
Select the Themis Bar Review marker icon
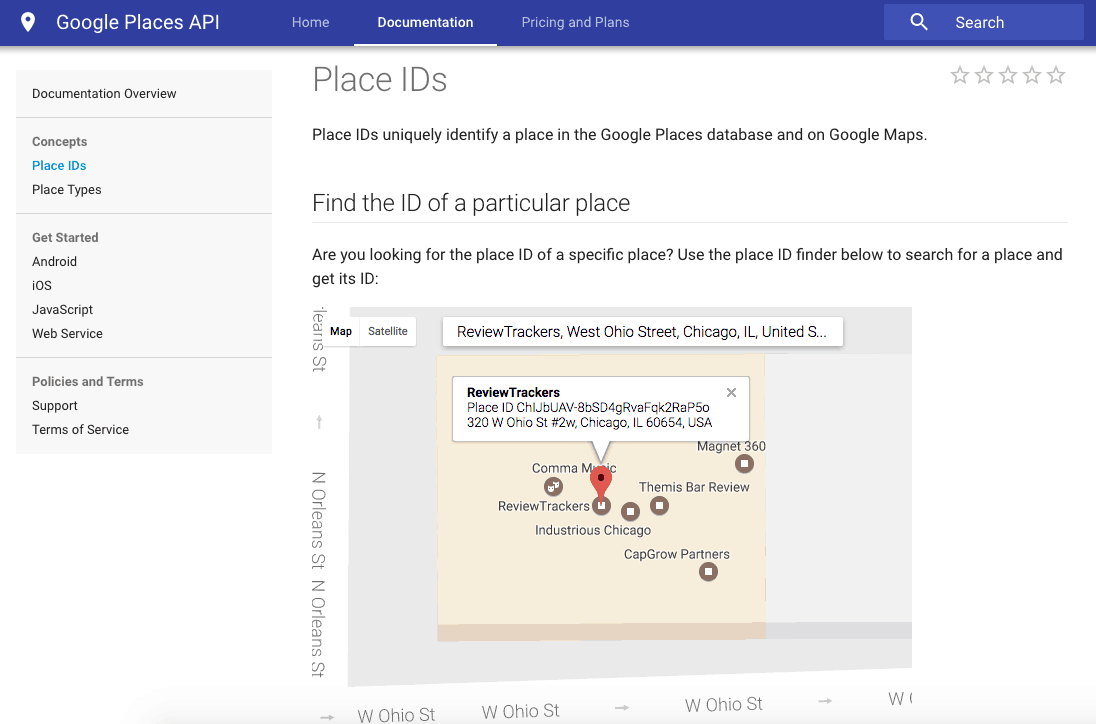click(659, 505)
